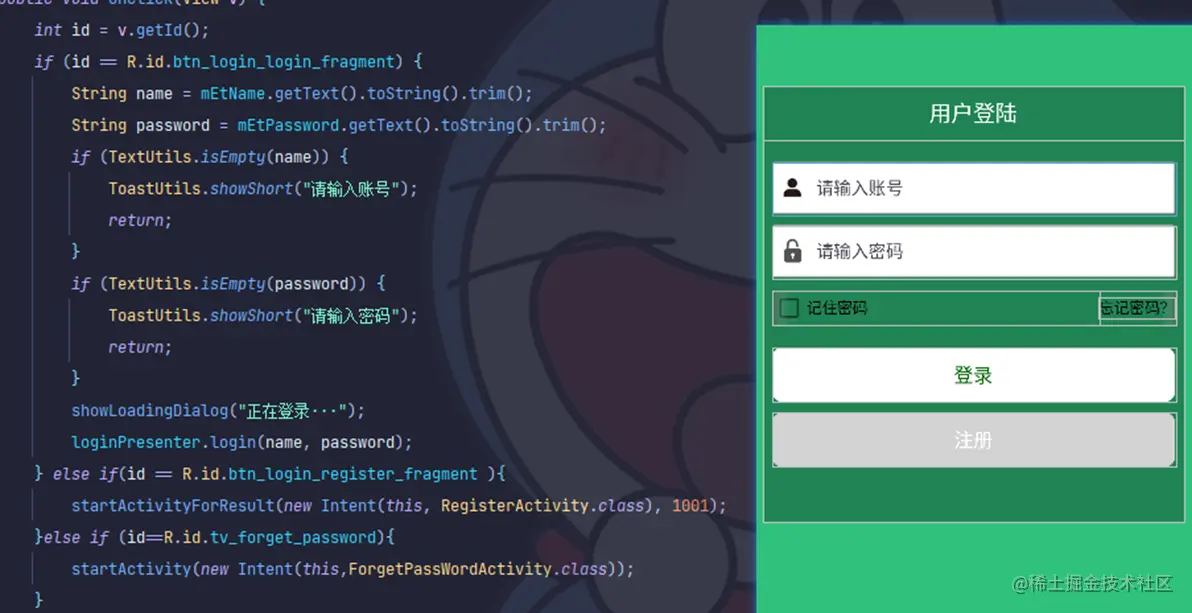
Task: Focus the 请输入密码 input field
Action: 974,252
